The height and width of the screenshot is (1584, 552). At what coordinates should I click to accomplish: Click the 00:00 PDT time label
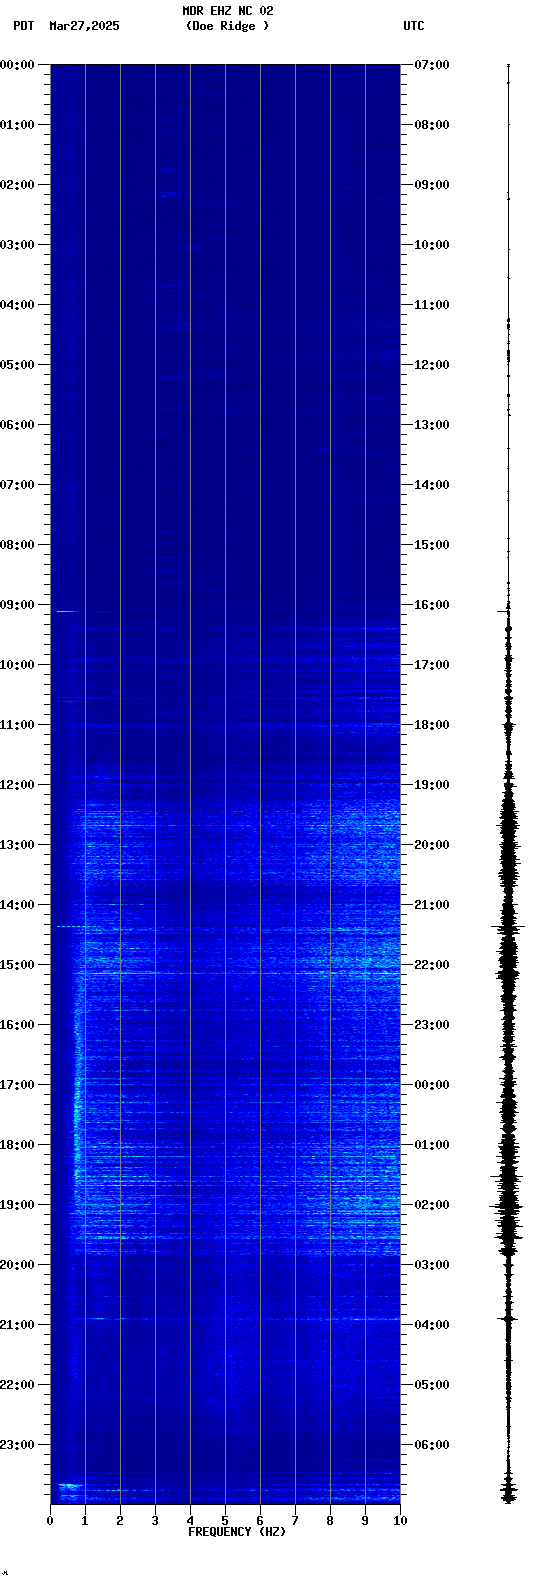coord(17,65)
